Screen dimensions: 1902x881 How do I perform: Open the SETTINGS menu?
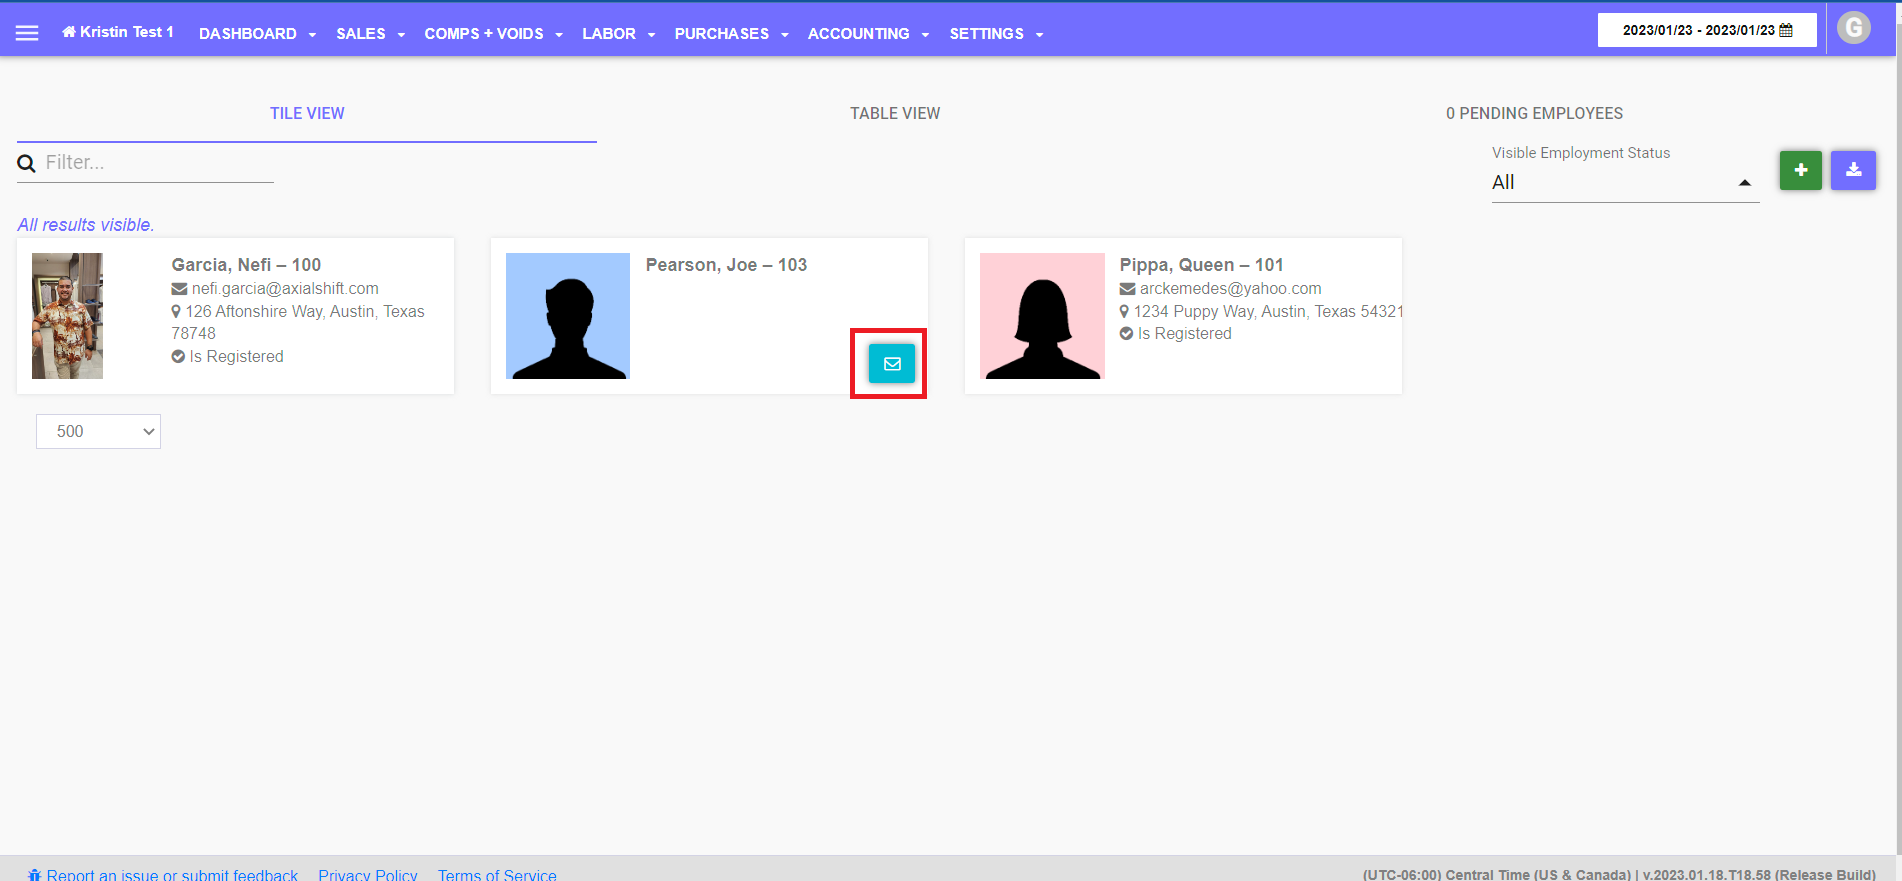pos(996,34)
